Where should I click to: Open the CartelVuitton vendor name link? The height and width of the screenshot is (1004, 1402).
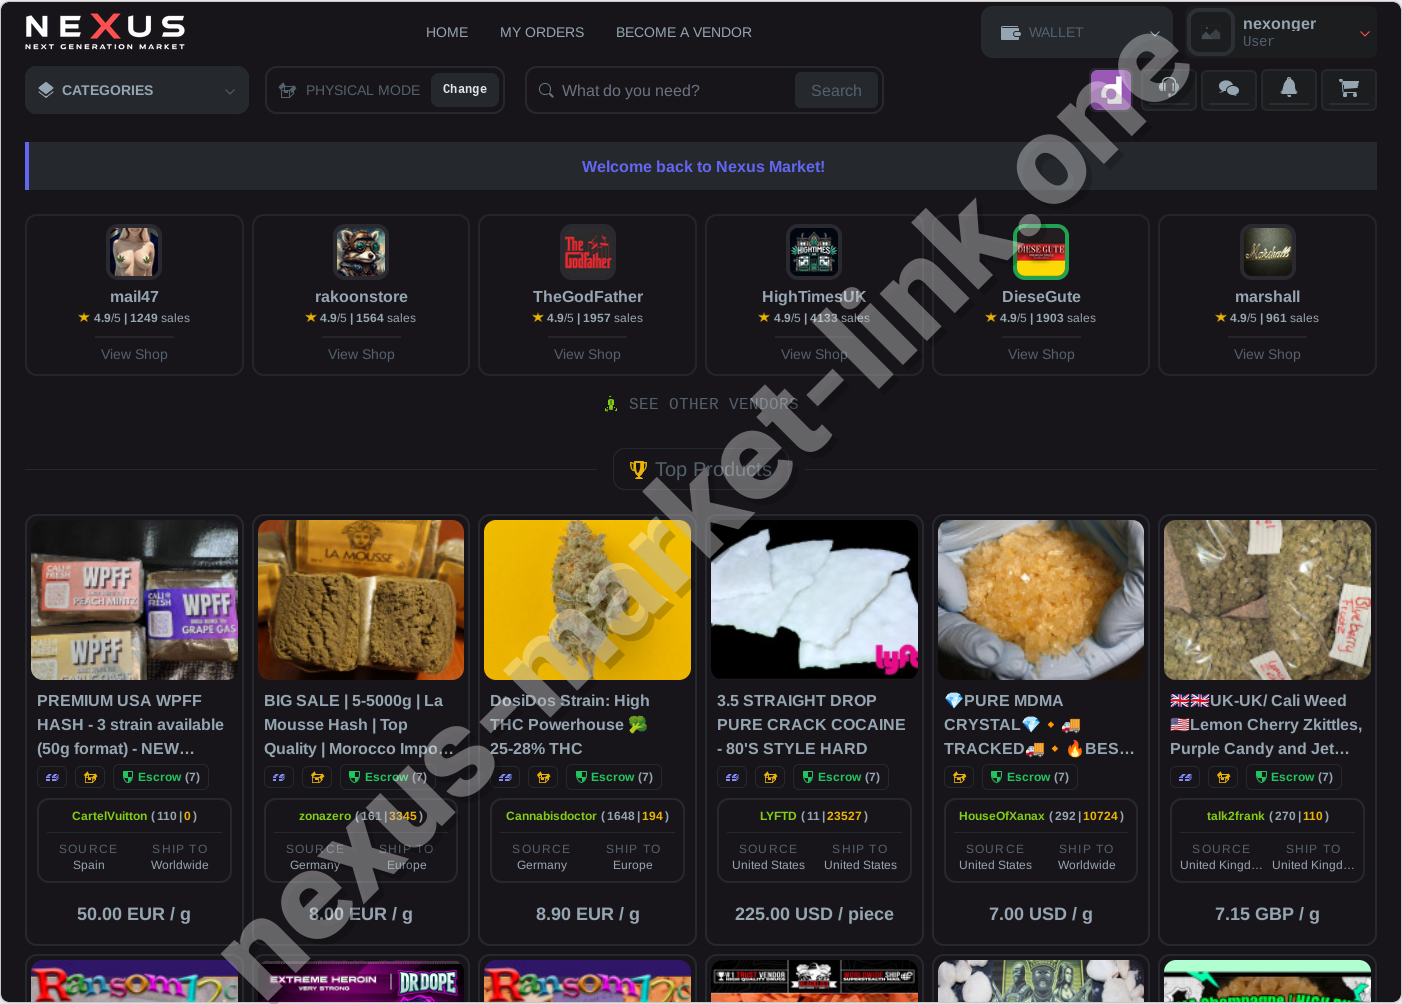(x=110, y=816)
